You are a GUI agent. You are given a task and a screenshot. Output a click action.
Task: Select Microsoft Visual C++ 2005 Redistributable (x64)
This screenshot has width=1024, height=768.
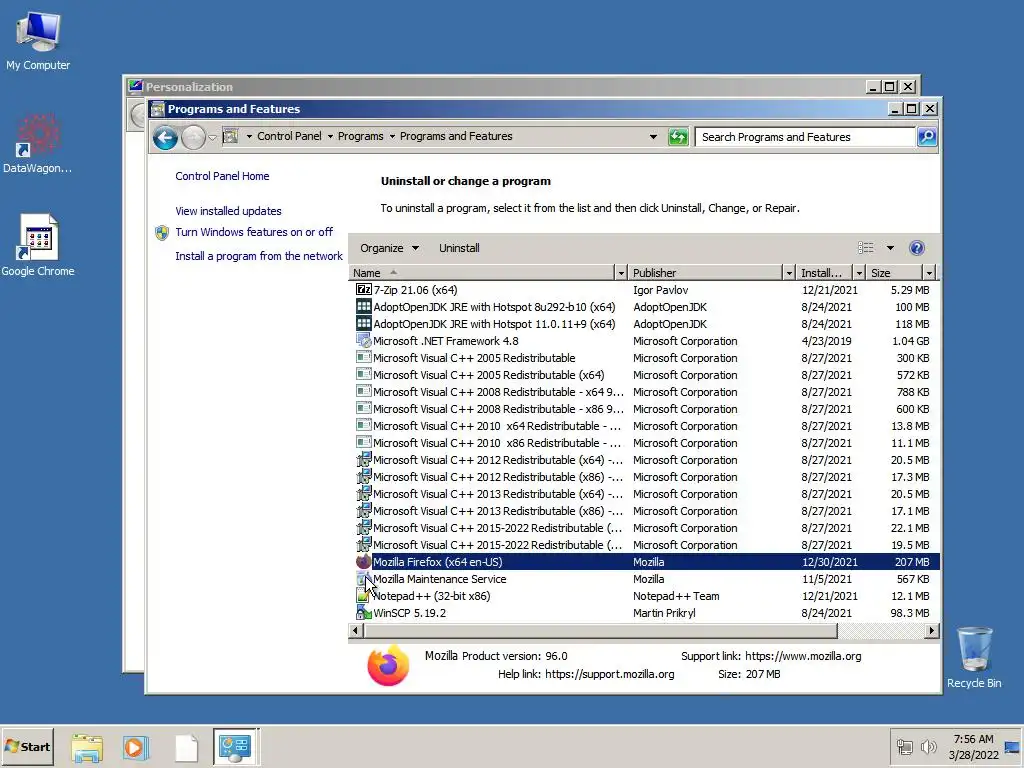[644, 375]
